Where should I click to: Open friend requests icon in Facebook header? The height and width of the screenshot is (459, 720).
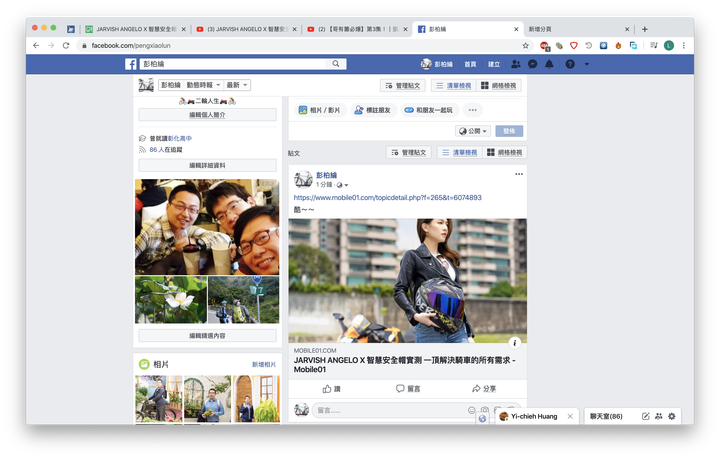(516, 64)
